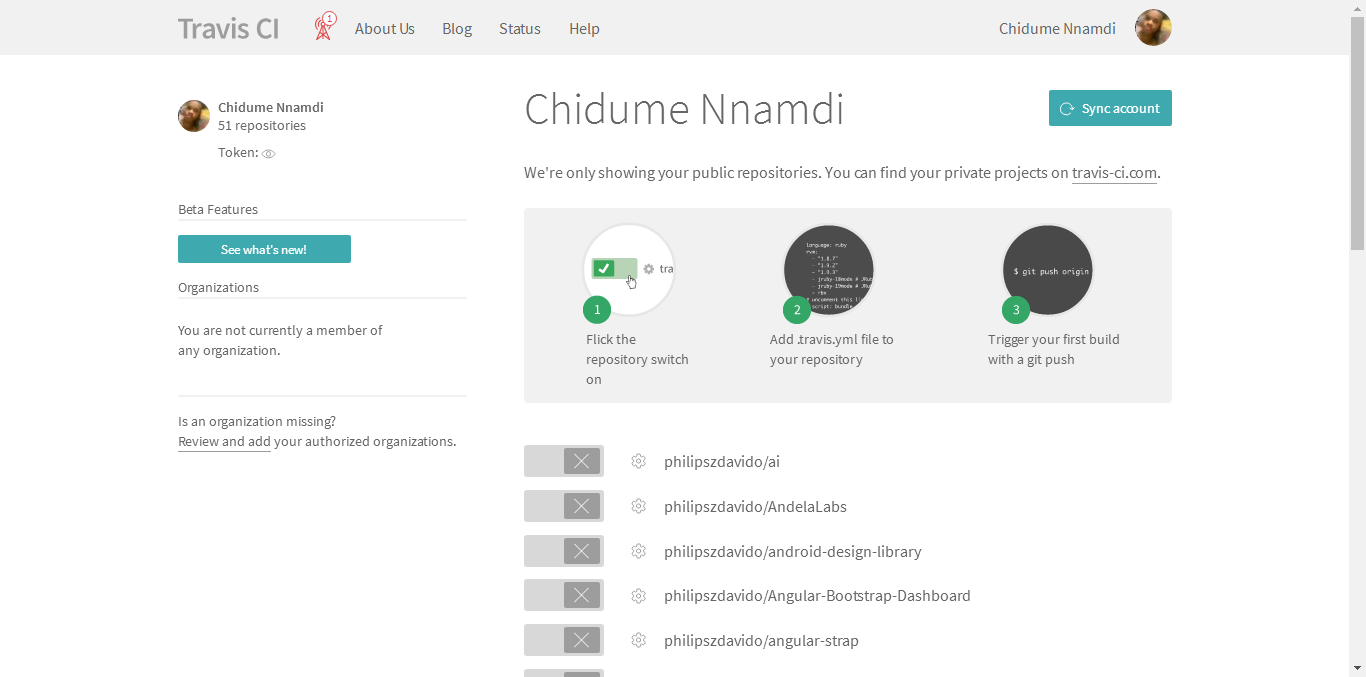Open Chidume Nnamdi account menu in header

pyautogui.click(x=1057, y=29)
